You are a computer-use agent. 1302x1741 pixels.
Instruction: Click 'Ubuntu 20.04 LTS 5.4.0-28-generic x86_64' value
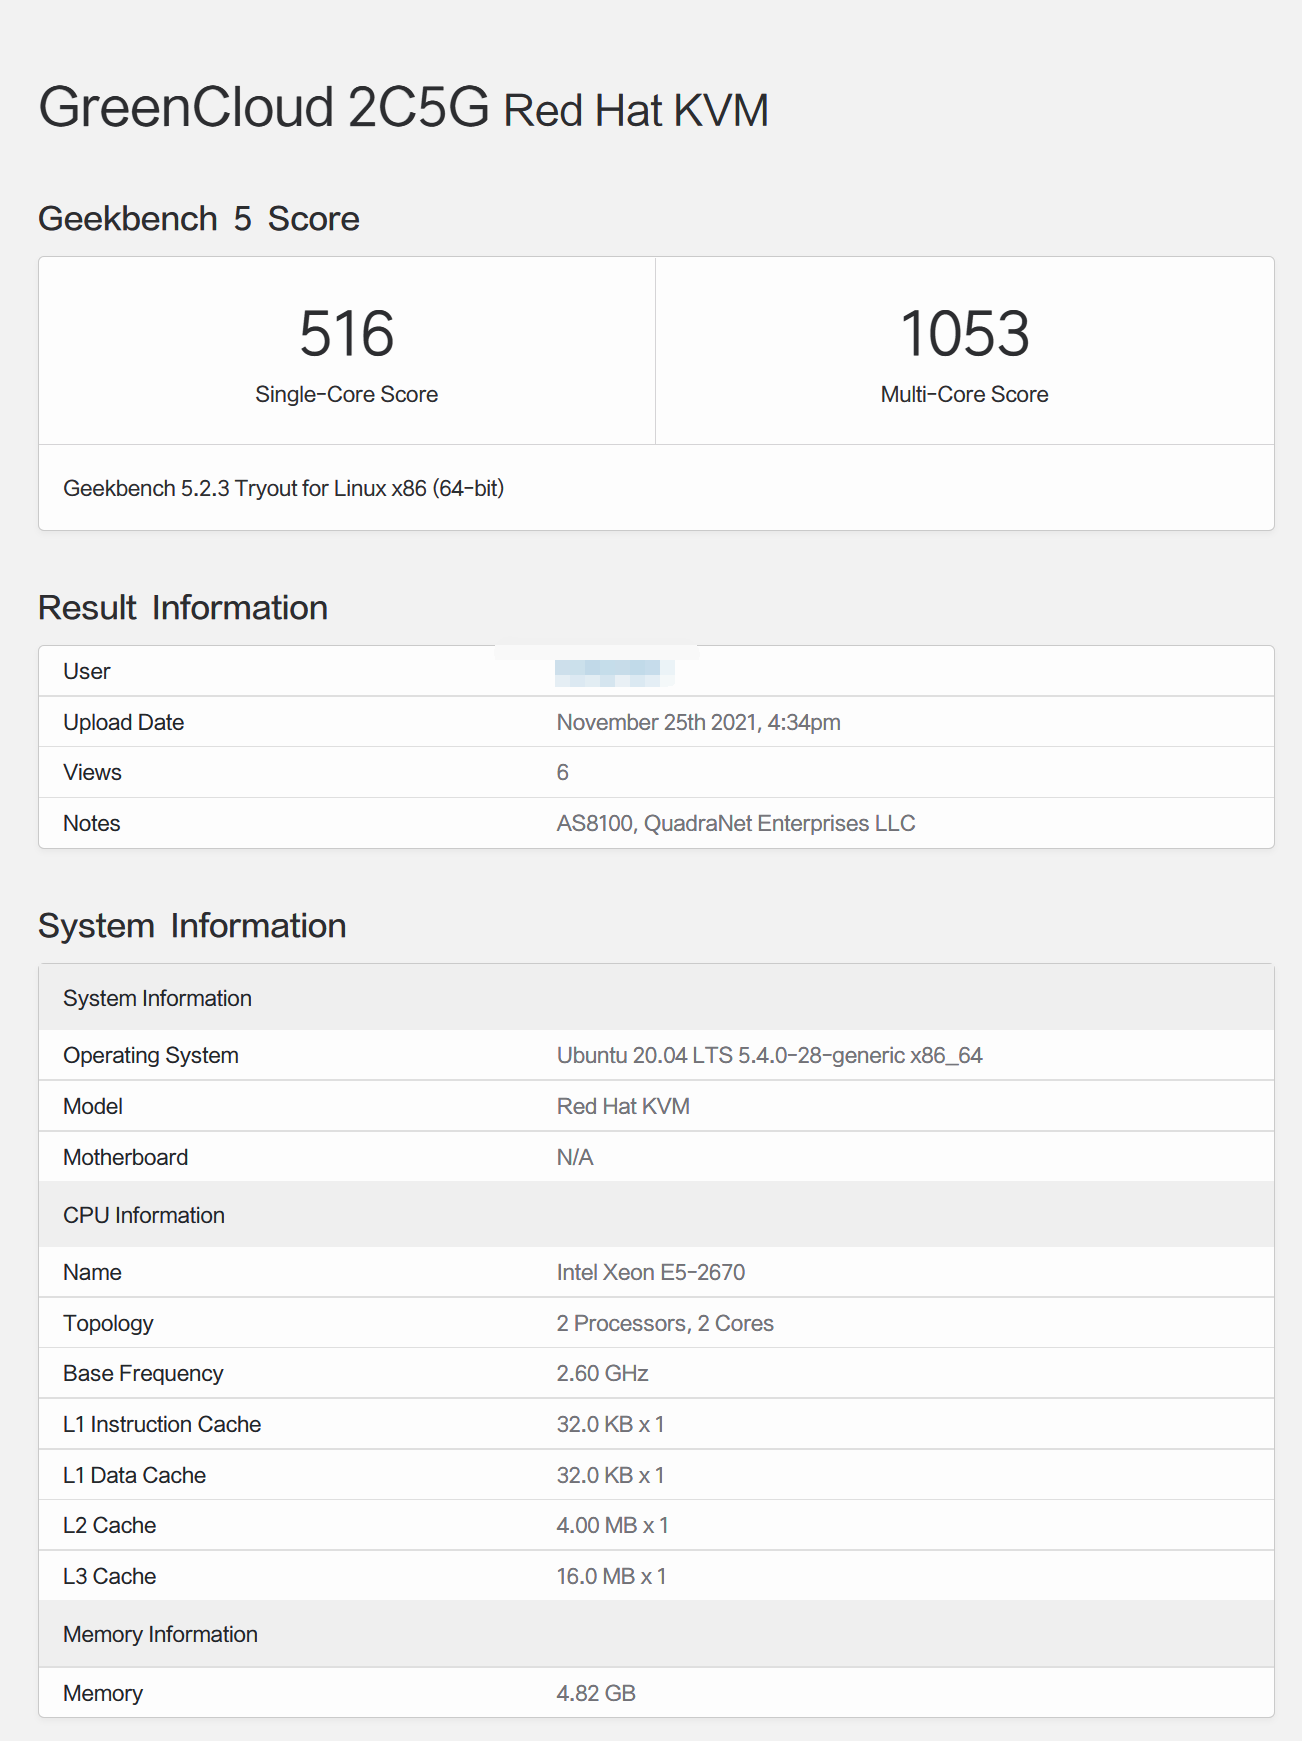(769, 1056)
